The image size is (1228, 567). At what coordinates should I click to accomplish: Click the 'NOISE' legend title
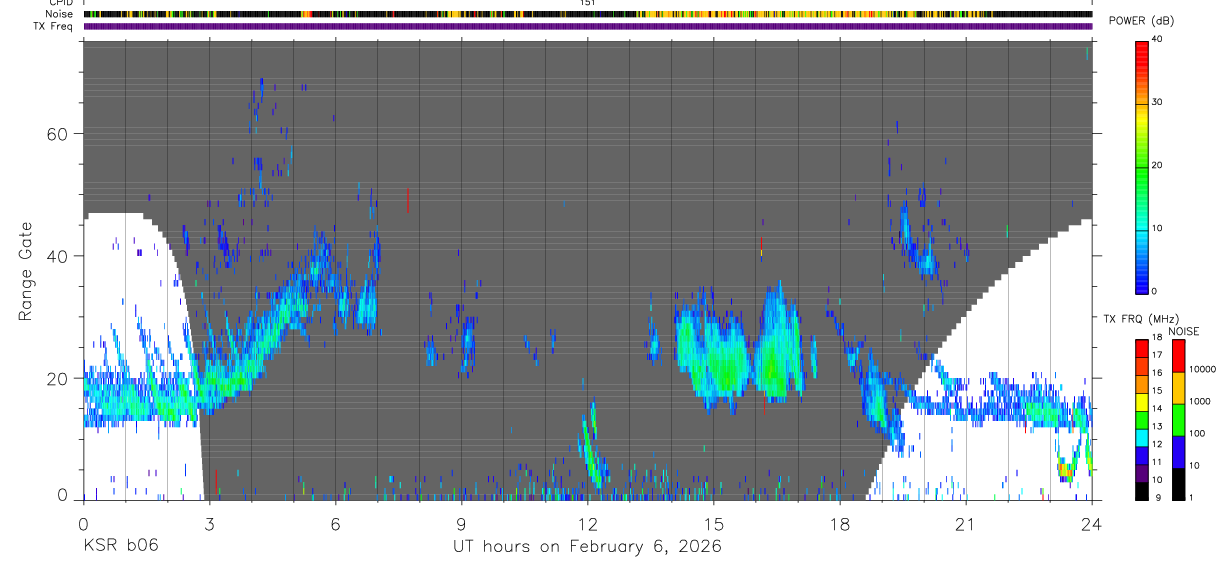pos(1182,331)
